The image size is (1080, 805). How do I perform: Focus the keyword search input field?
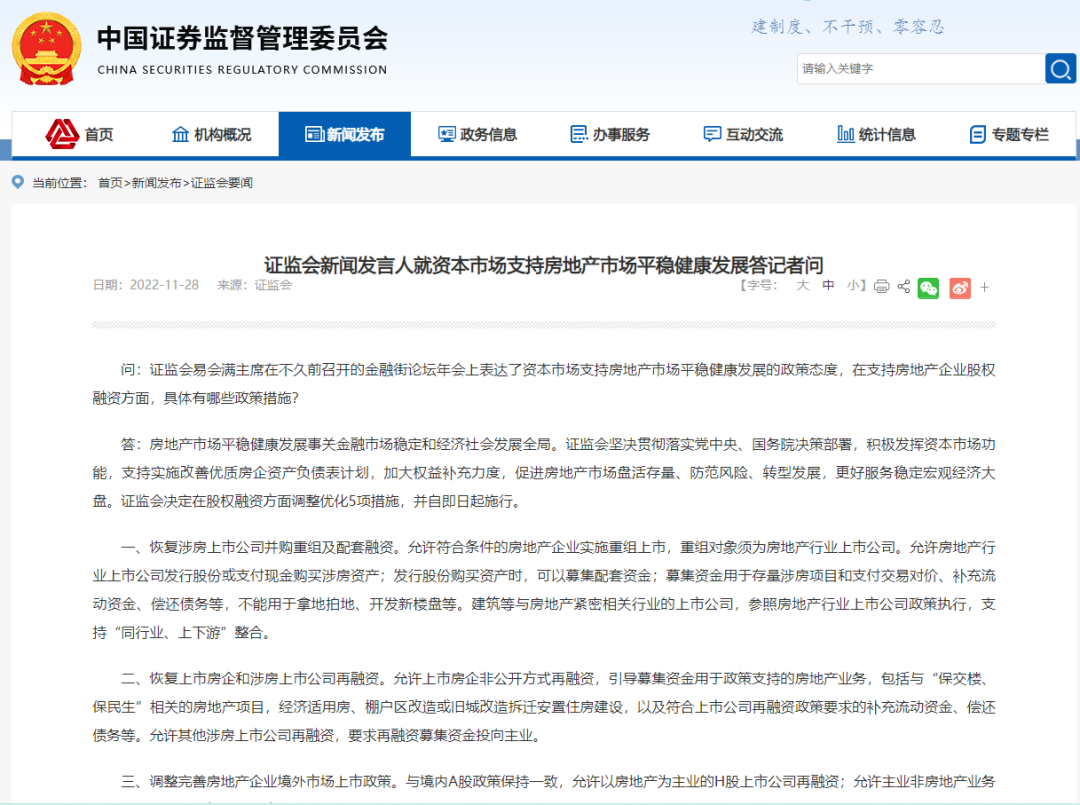coord(921,68)
